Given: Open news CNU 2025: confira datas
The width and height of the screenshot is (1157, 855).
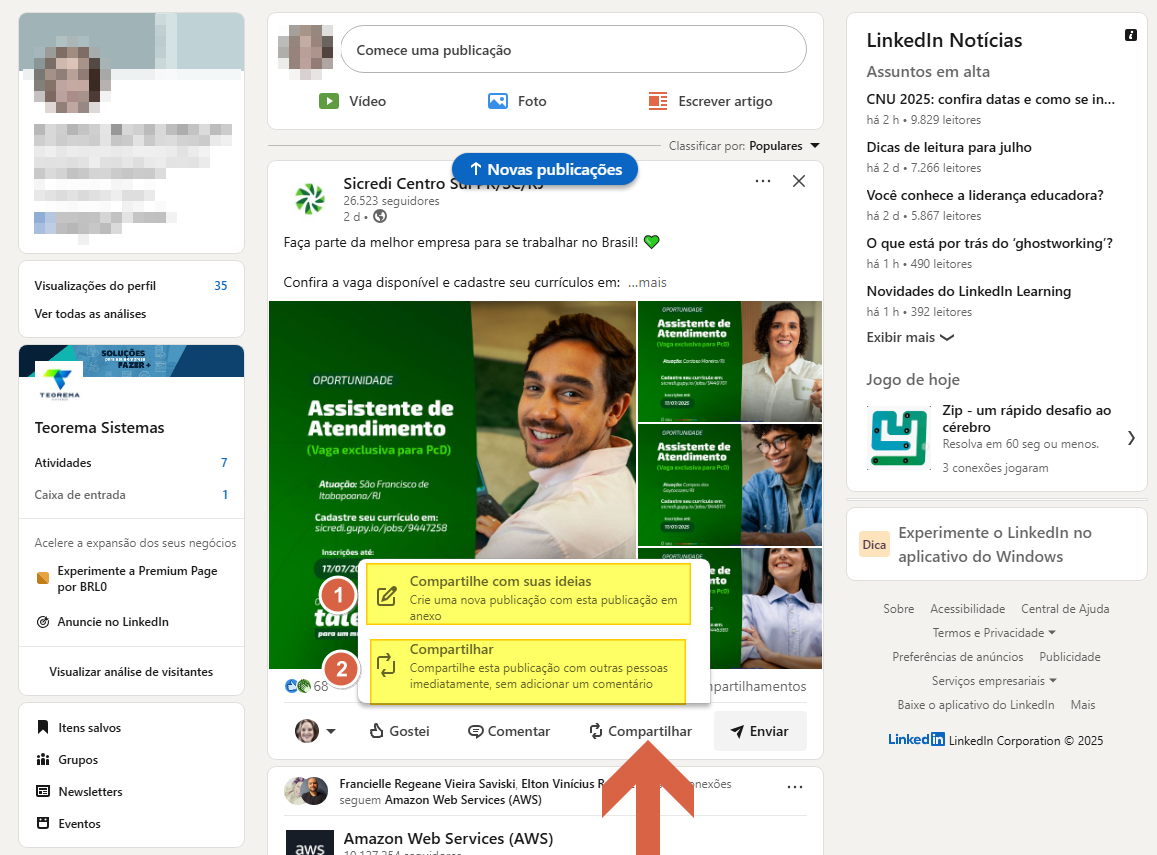Looking at the screenshot, I should tap(990, 99).
